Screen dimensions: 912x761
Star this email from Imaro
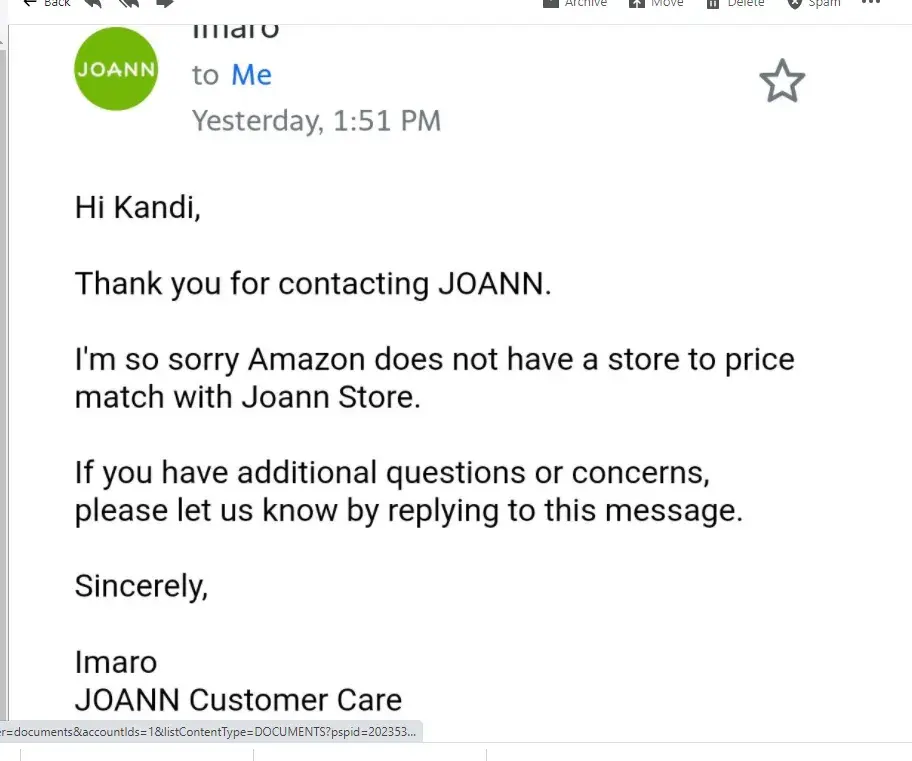click(782, 81)
